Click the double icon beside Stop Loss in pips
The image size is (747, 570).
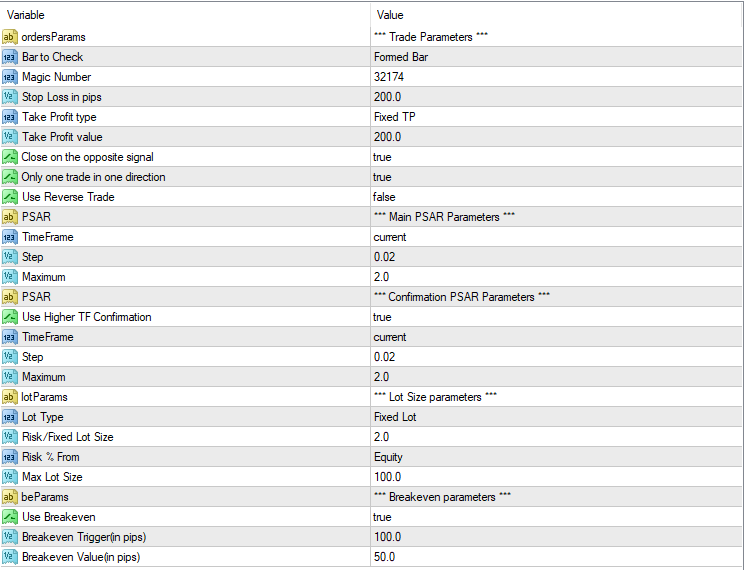10,97
